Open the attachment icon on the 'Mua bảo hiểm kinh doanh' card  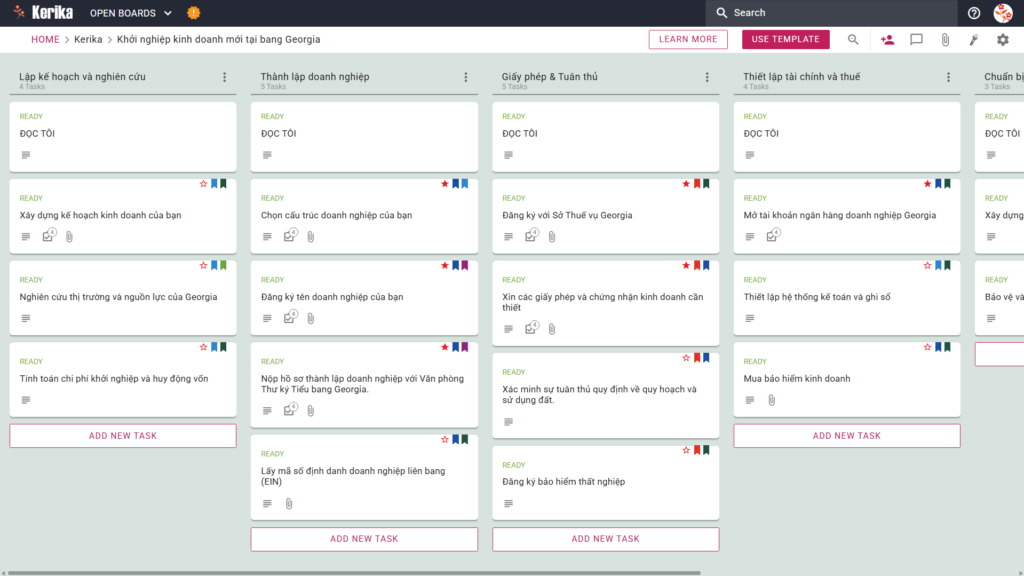[x=771, y=400]
